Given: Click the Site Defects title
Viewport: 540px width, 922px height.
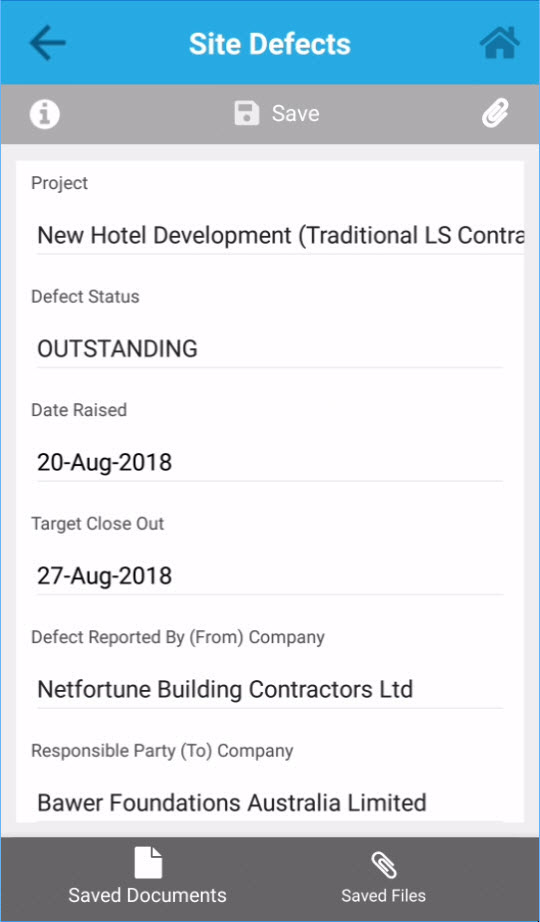Looking at the screenshot, I should tap(270, 44).
